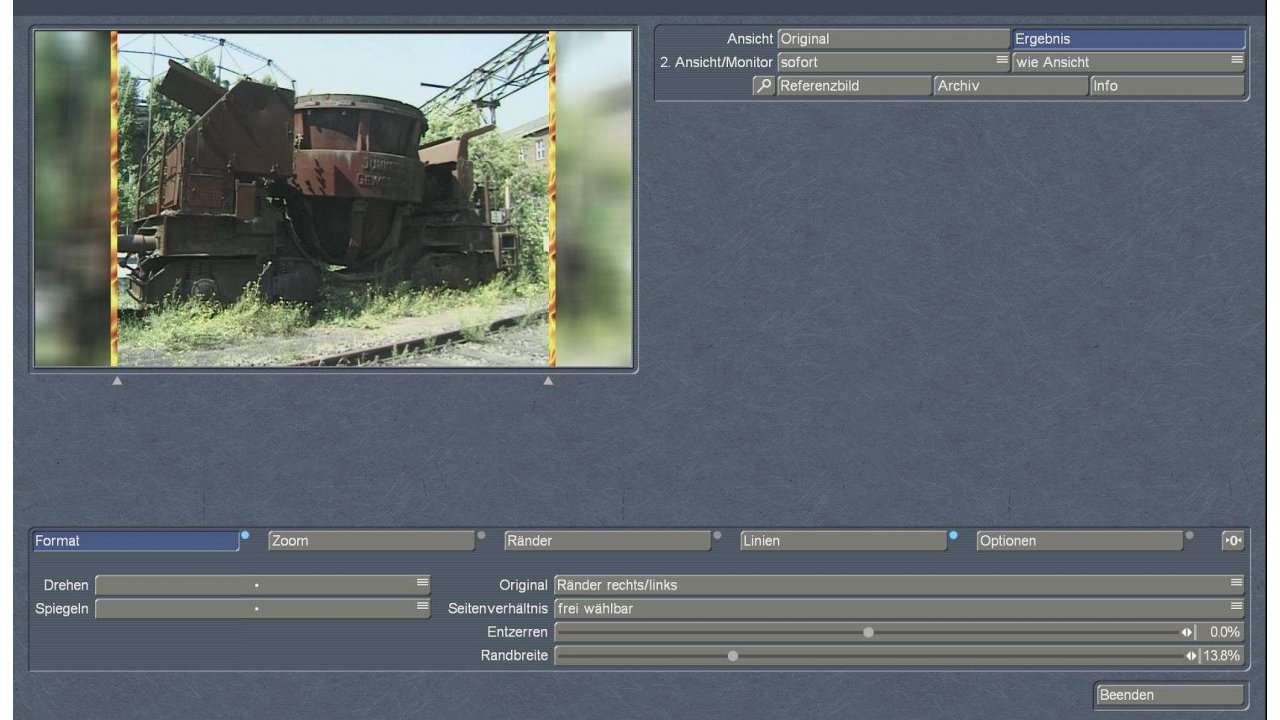Click the Randbreite fine-adjust arrows icon

click(x=1191, y=656)
